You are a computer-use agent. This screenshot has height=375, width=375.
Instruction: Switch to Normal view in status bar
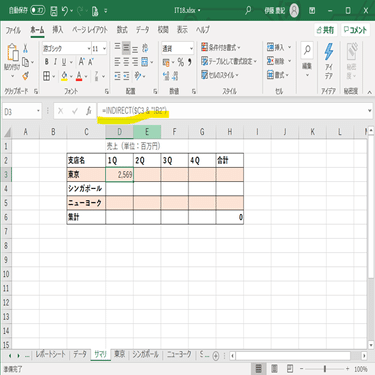tap(258, 369)
